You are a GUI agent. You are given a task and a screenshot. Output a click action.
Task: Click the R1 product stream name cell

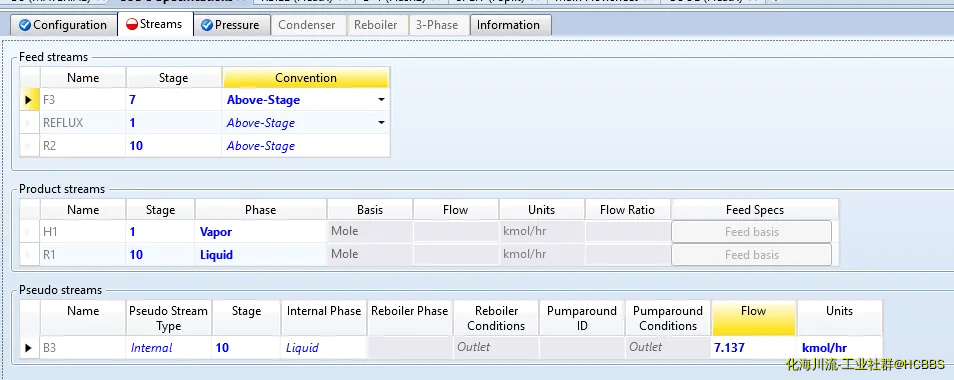point(83,255)
